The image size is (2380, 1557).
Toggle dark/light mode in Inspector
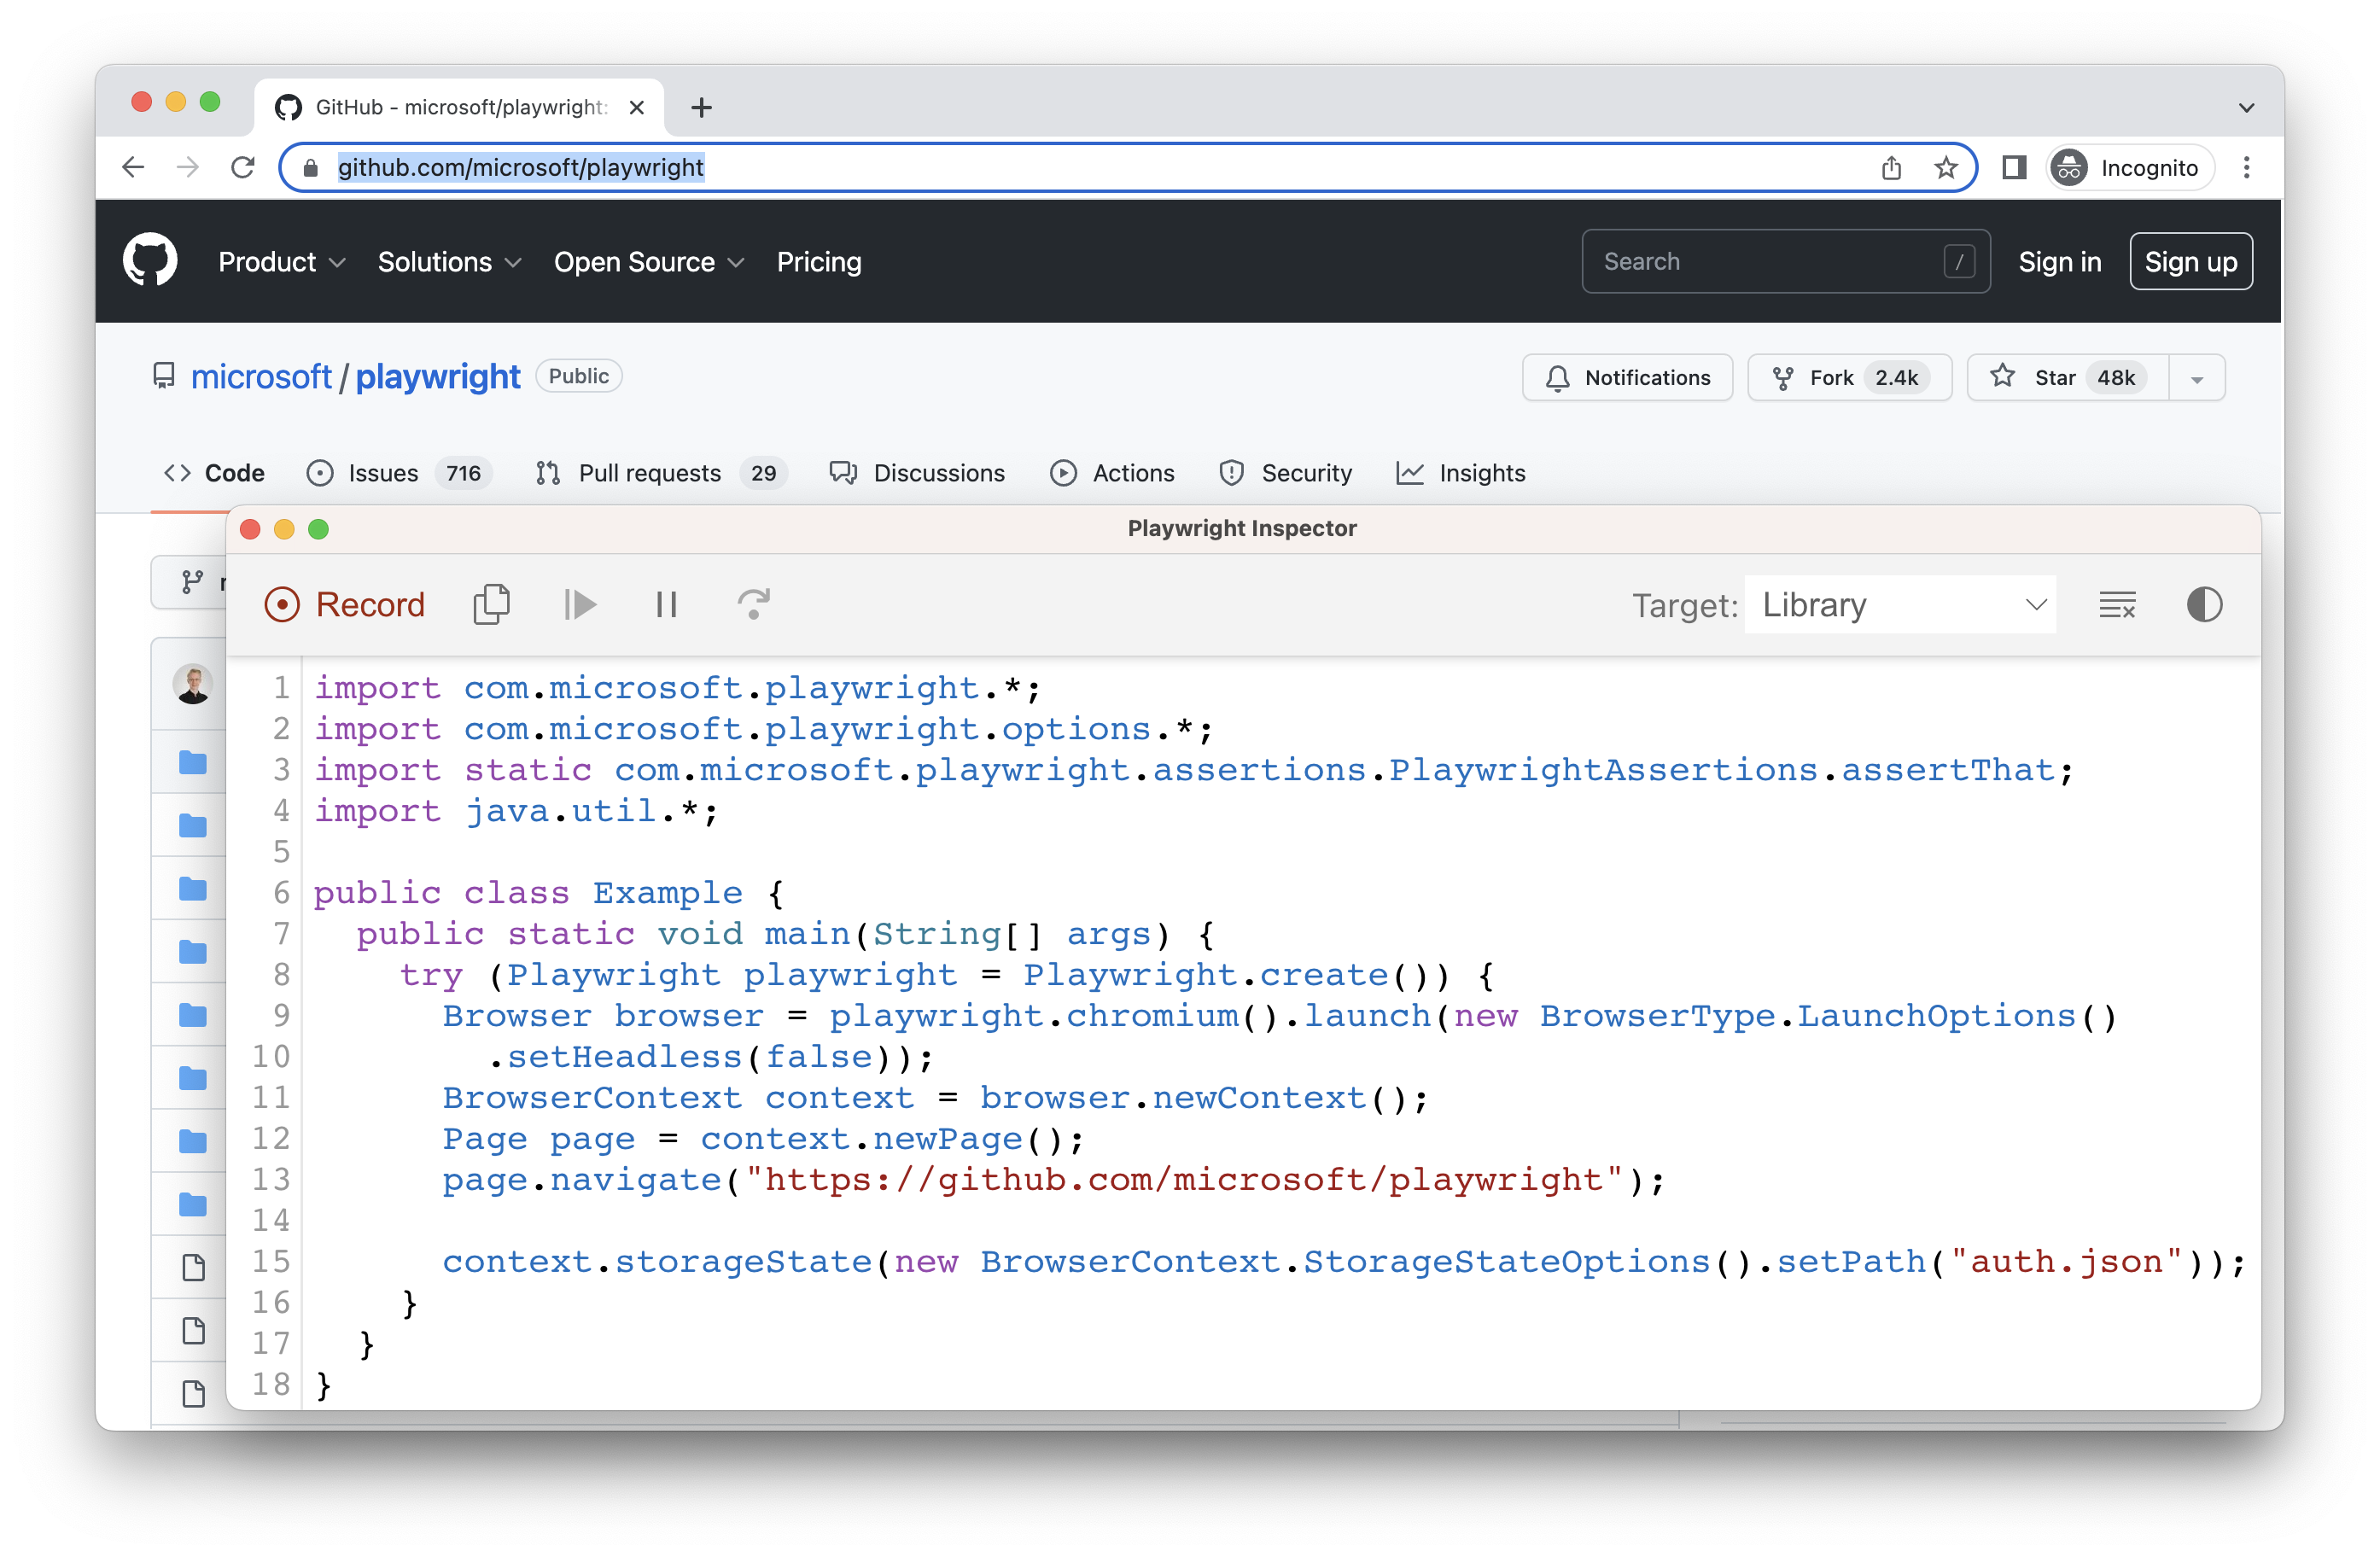click(x=2204, y=603)
